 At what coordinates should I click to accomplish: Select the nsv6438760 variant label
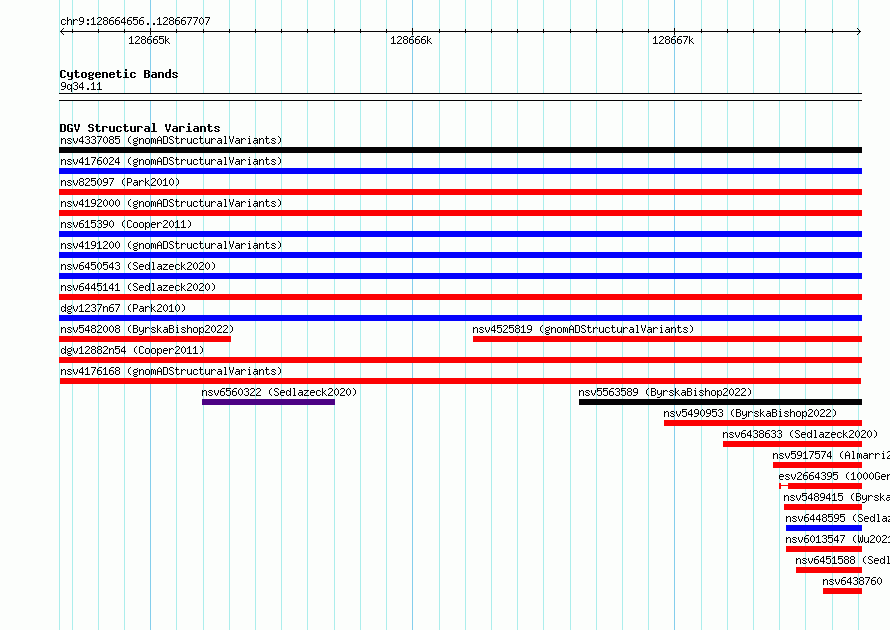tap(853, 581)
